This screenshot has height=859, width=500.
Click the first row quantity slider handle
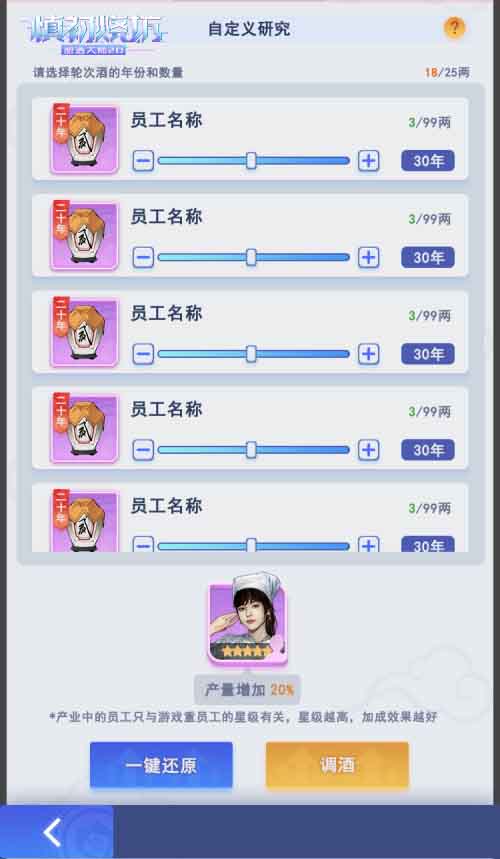tap(251, 161)
